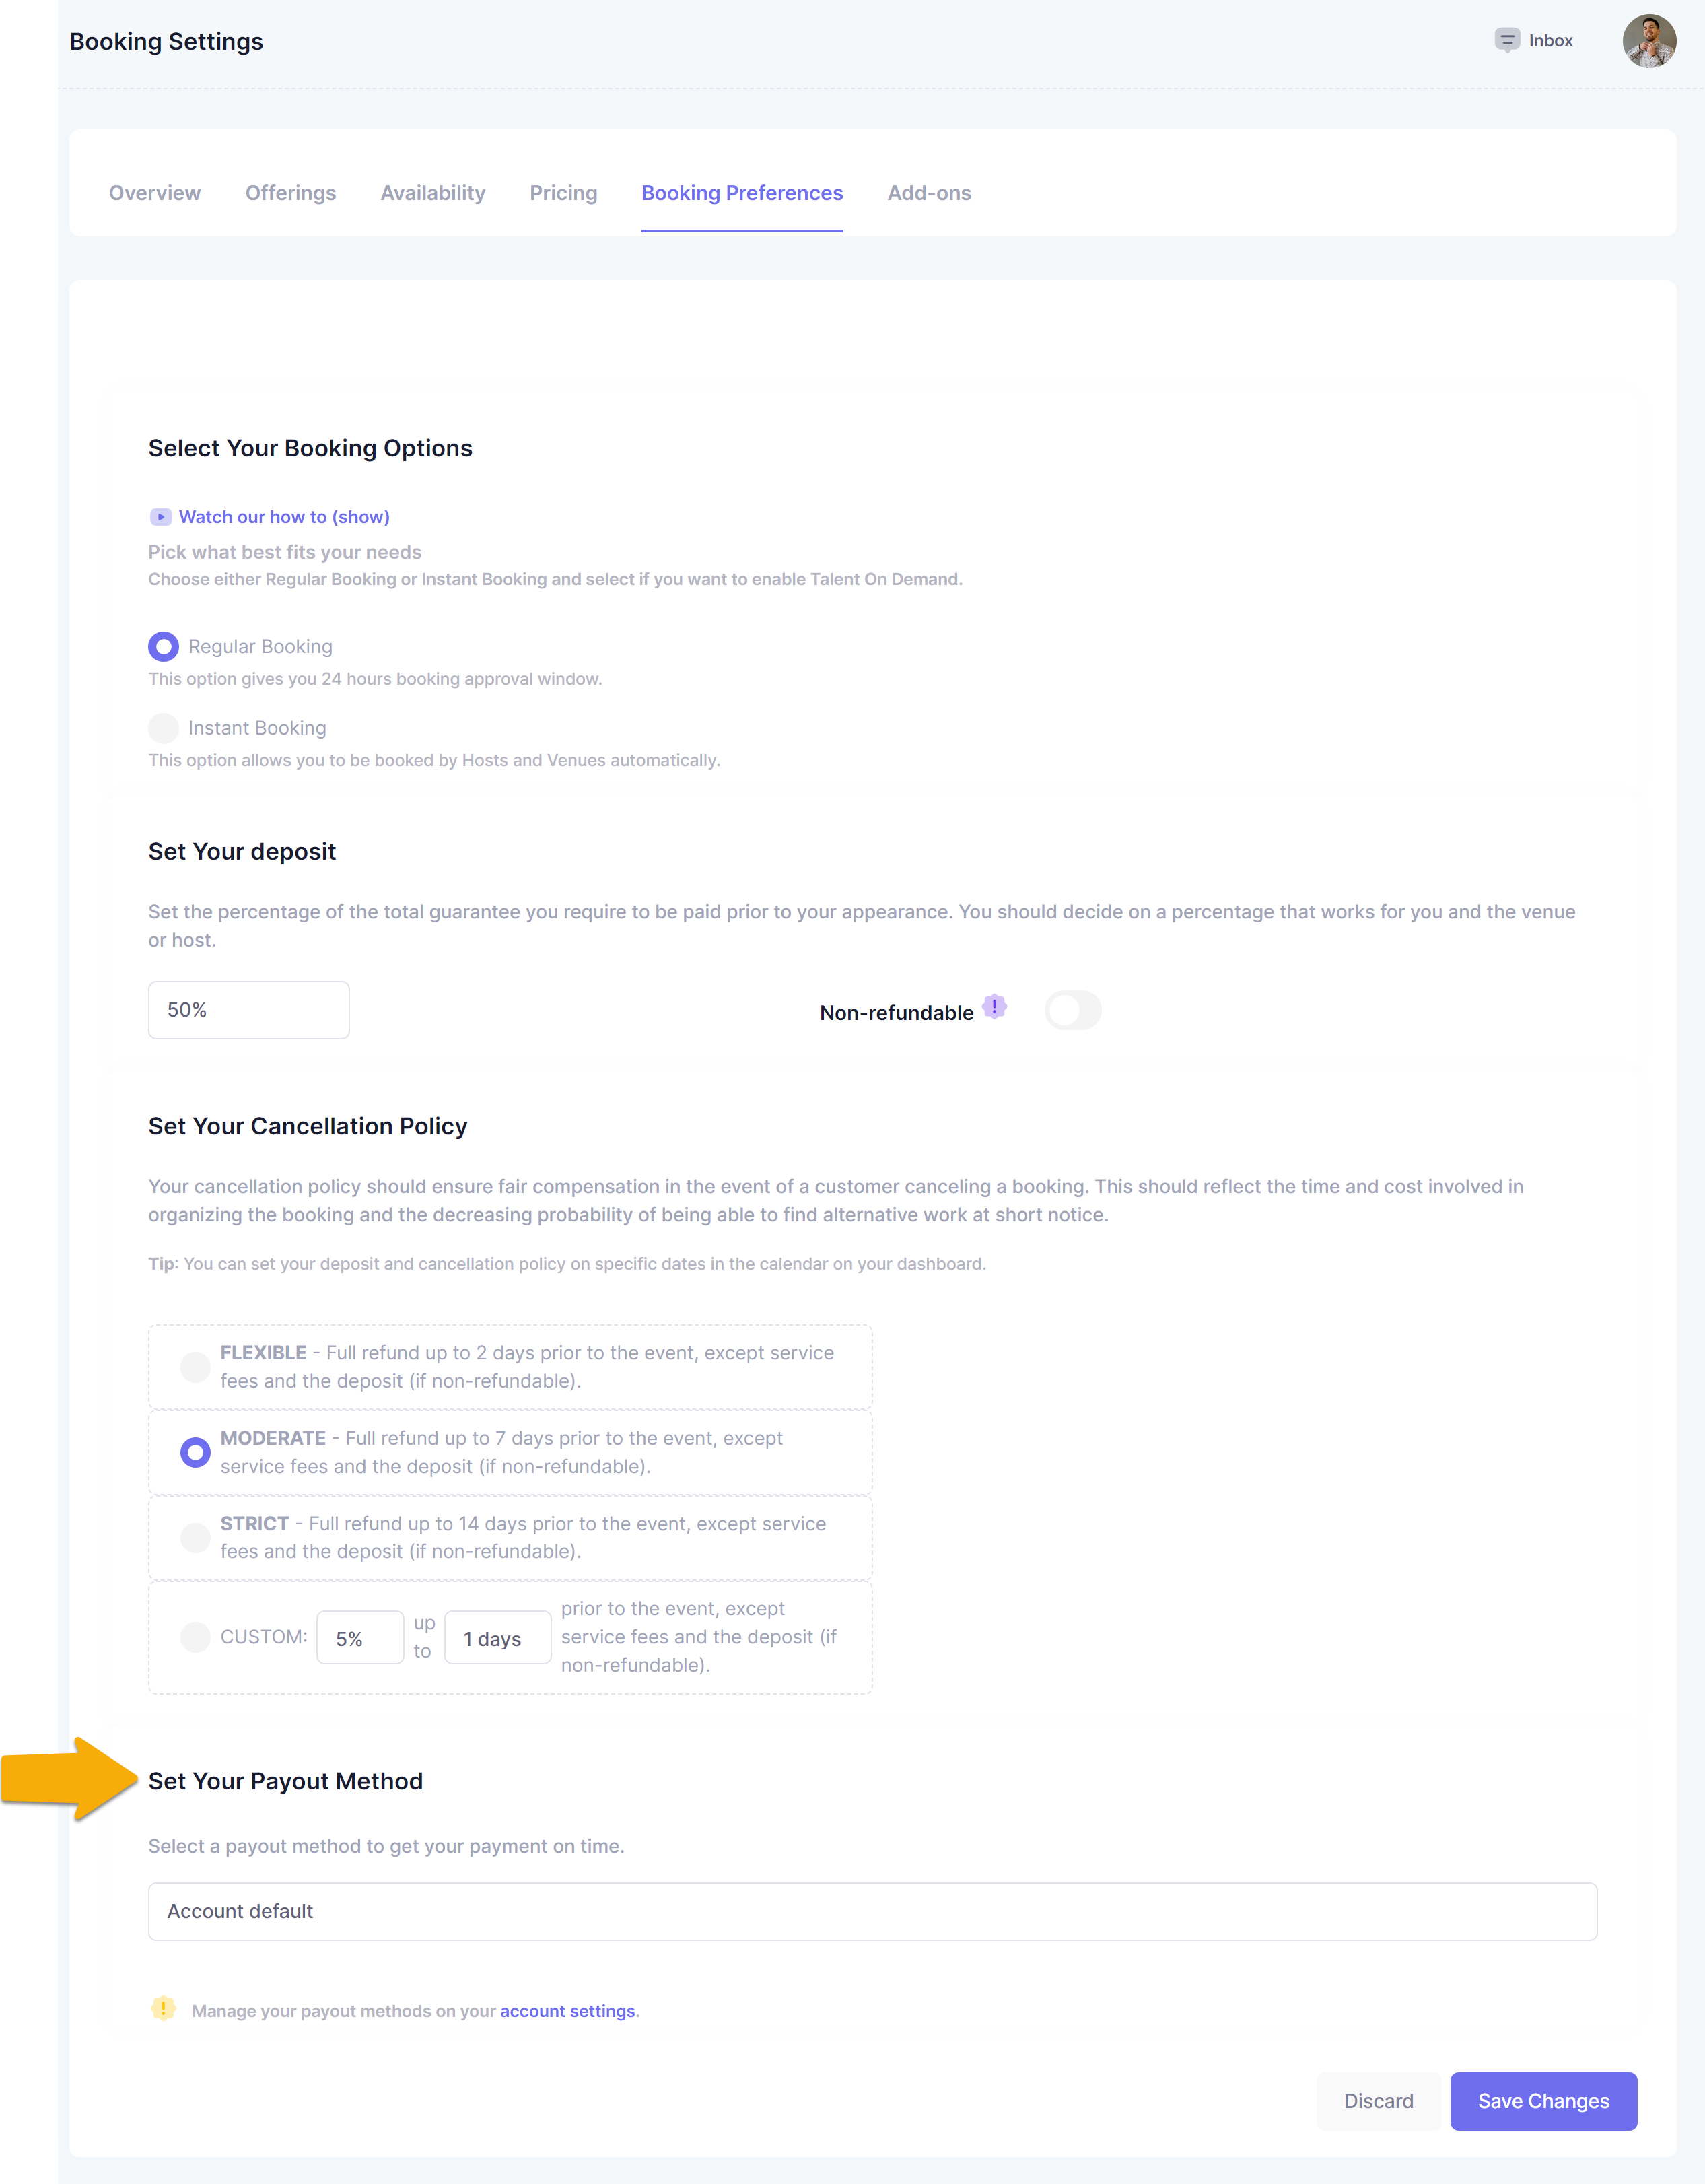Switch to the Availability tab
Viewport: 1705px width, 2184px height.
tap(432, 193)
